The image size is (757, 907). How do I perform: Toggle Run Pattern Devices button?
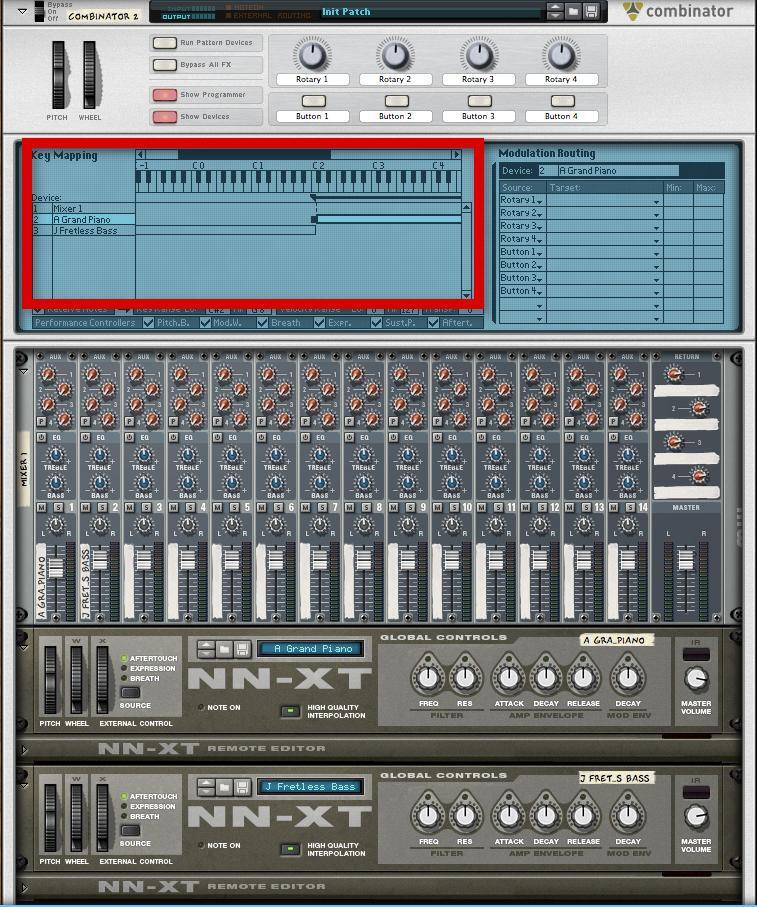tap(165, 43)
